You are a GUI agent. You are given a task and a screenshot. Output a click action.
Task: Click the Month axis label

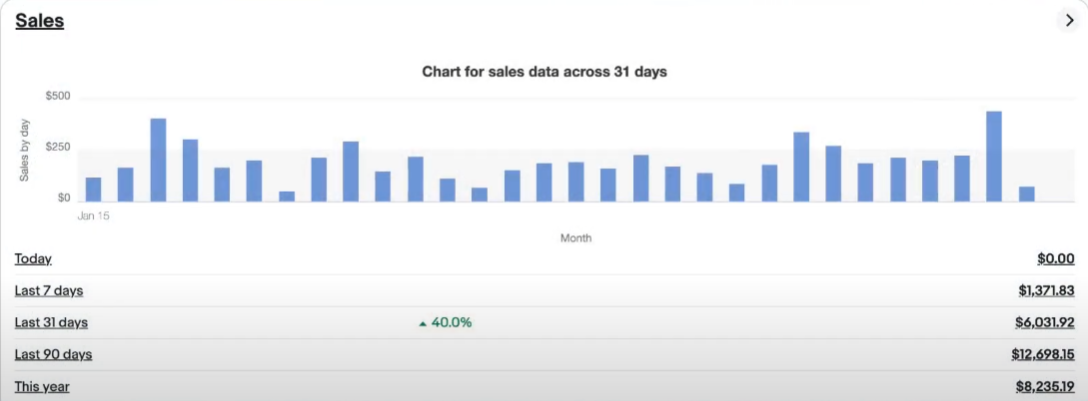coord(576,238)
